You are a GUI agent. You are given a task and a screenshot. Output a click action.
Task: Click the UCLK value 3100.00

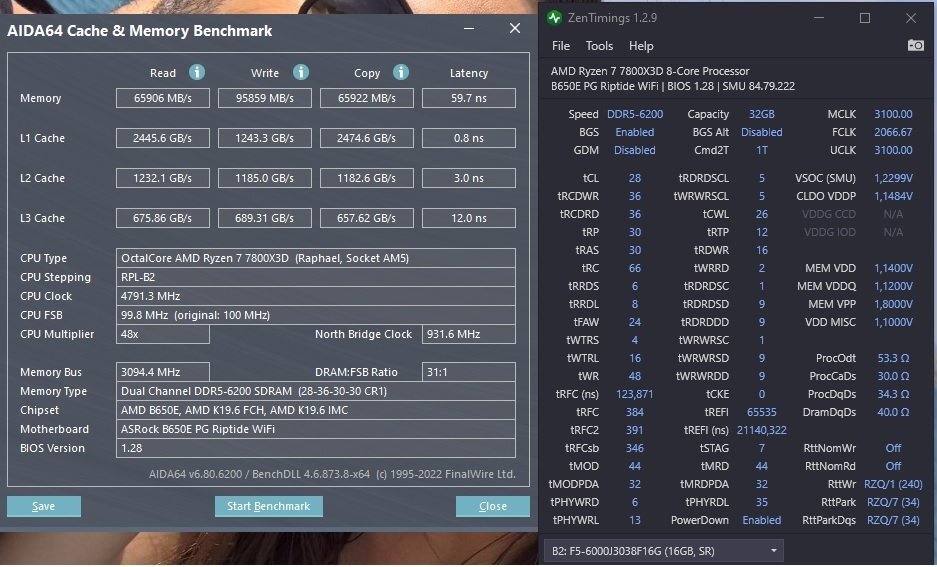tap(893, 150)
